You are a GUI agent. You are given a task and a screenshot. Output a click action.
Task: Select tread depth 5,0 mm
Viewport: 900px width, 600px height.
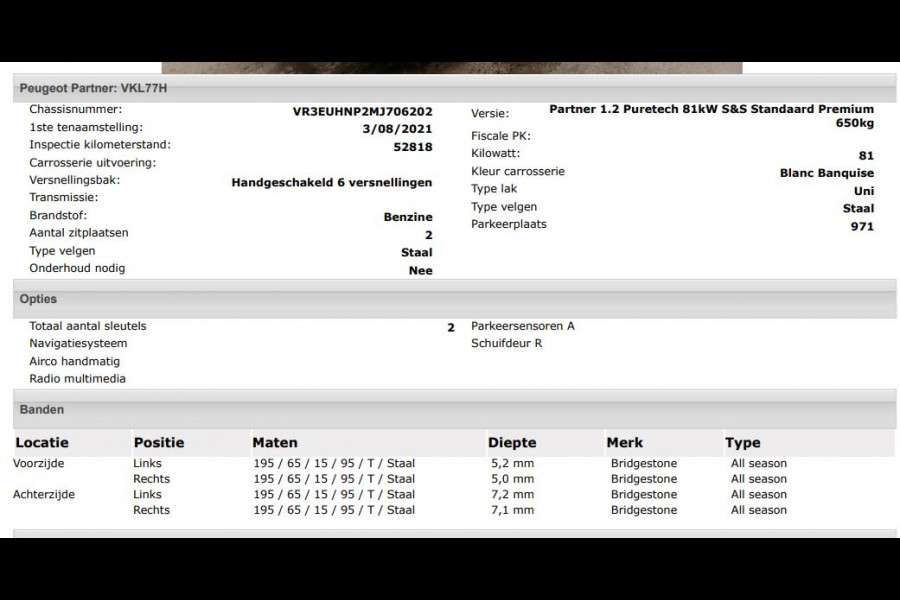(x=513, y=479)
